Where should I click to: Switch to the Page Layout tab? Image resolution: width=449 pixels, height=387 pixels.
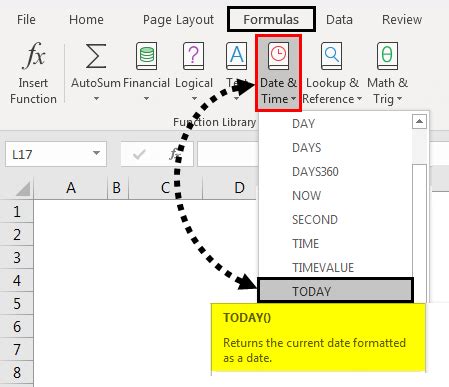point(178,20)
